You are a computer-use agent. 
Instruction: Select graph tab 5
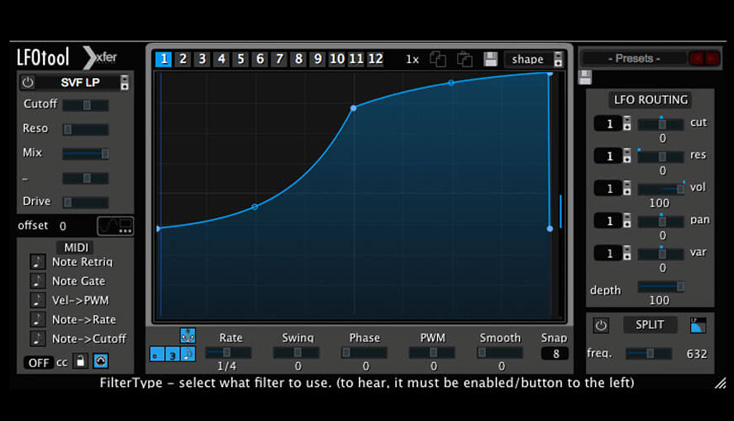[241, 59]
